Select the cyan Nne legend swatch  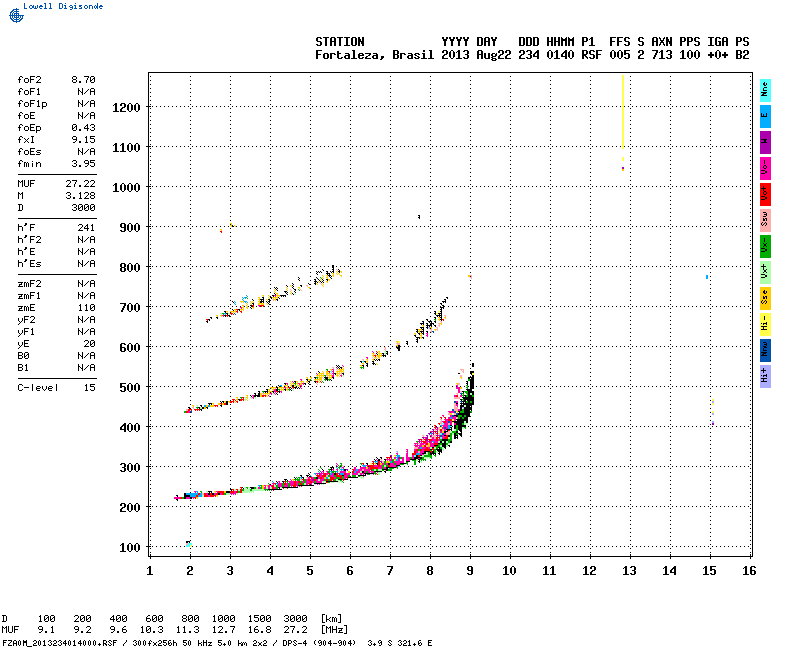pos(765,91)
